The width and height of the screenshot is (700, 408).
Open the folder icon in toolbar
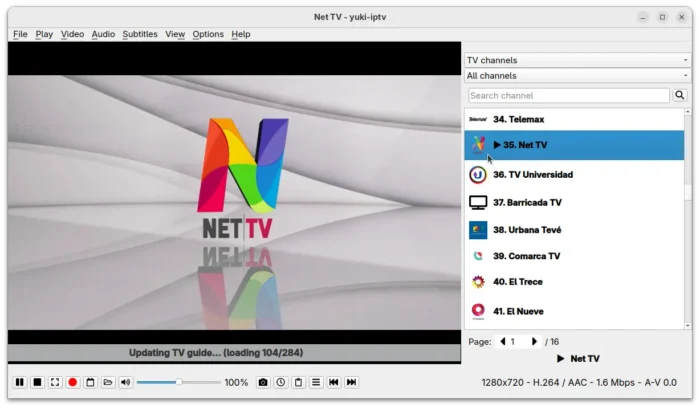[x=108, y=382]
